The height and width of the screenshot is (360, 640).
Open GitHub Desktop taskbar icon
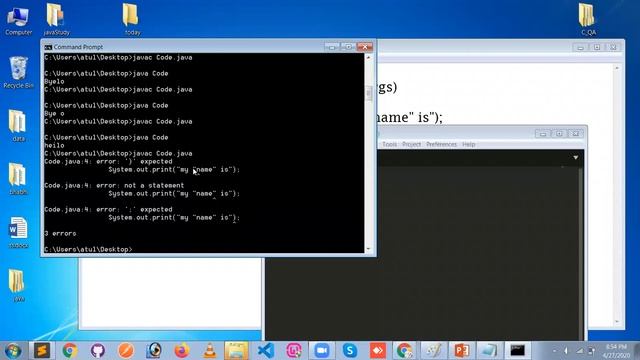click(x=98, y=351)
